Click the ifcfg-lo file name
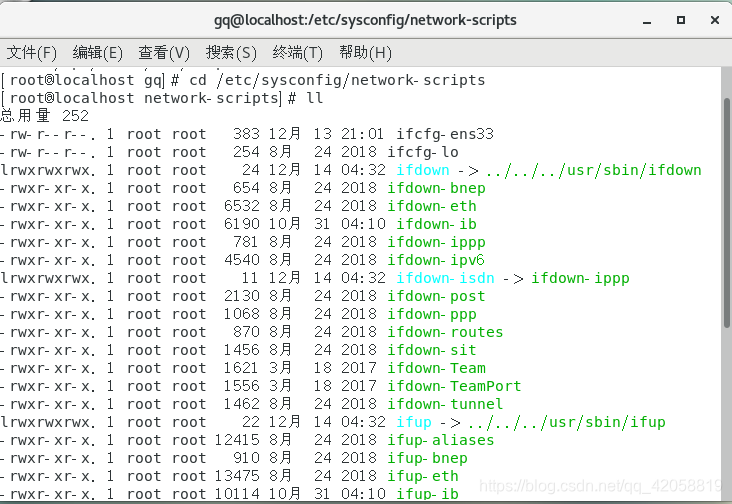 (x=423, y=152)
